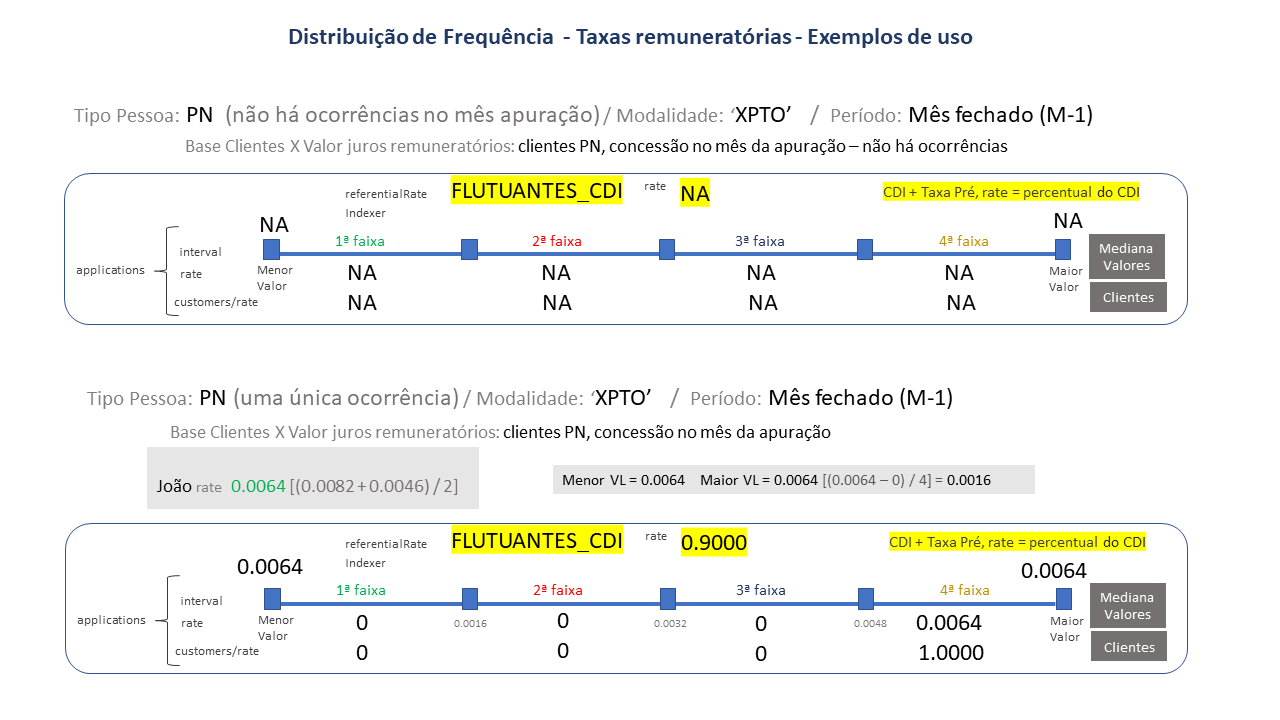
Task: Open Mediana Valores box in lower diagram
Action: [1127, 606]
